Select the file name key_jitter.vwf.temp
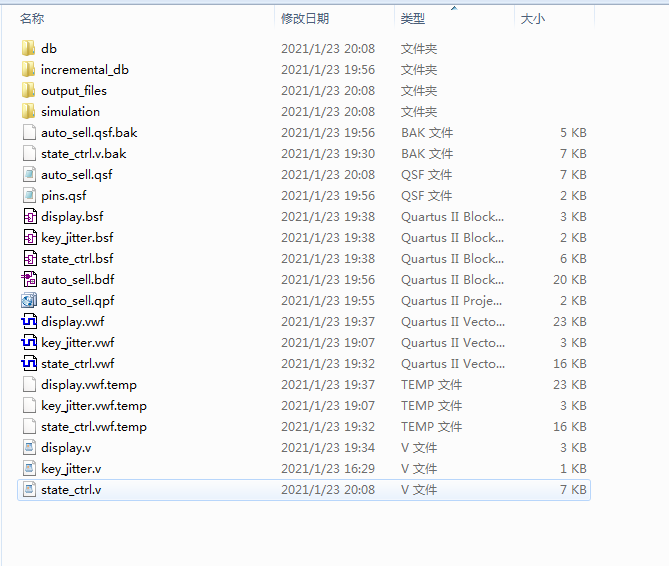 [94, 406]
